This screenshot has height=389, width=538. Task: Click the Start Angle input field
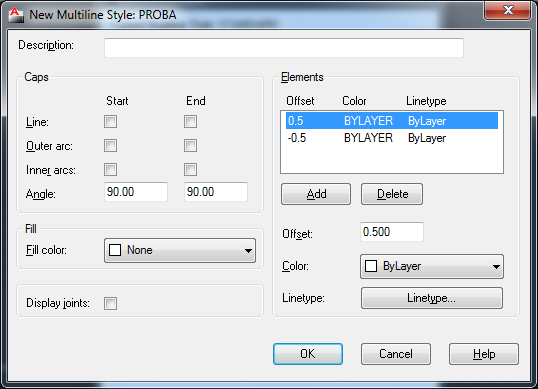click(136, 192)
